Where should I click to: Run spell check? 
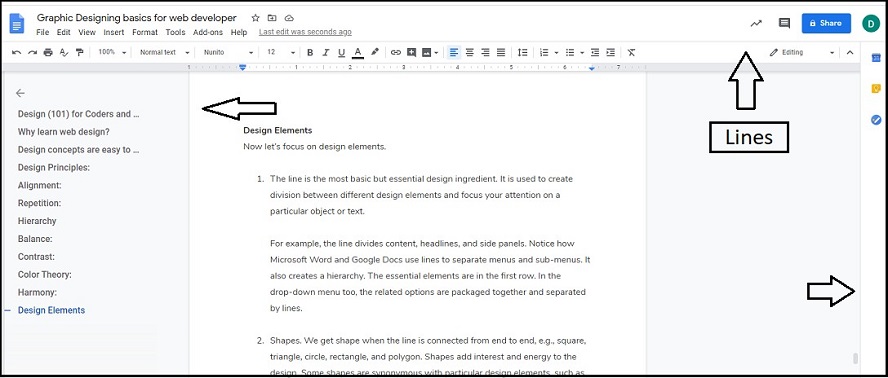[64, 52]
